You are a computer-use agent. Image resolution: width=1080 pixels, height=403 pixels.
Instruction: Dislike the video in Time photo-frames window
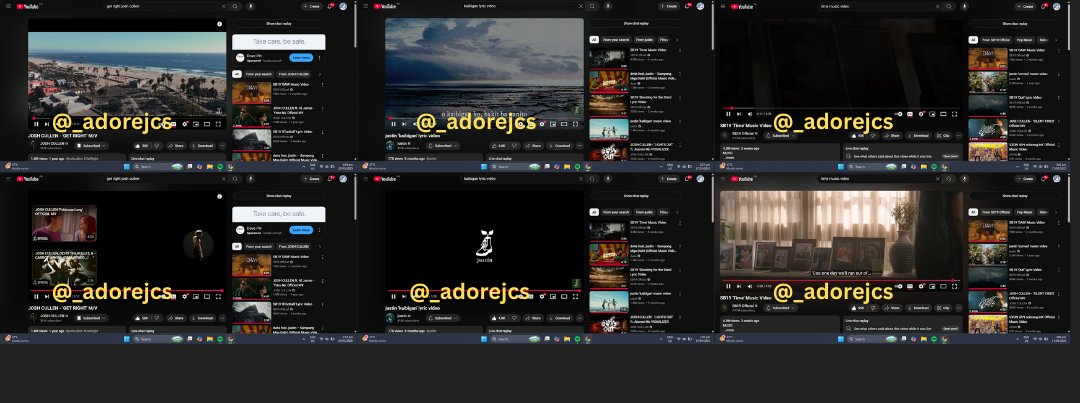click(873, 308)
